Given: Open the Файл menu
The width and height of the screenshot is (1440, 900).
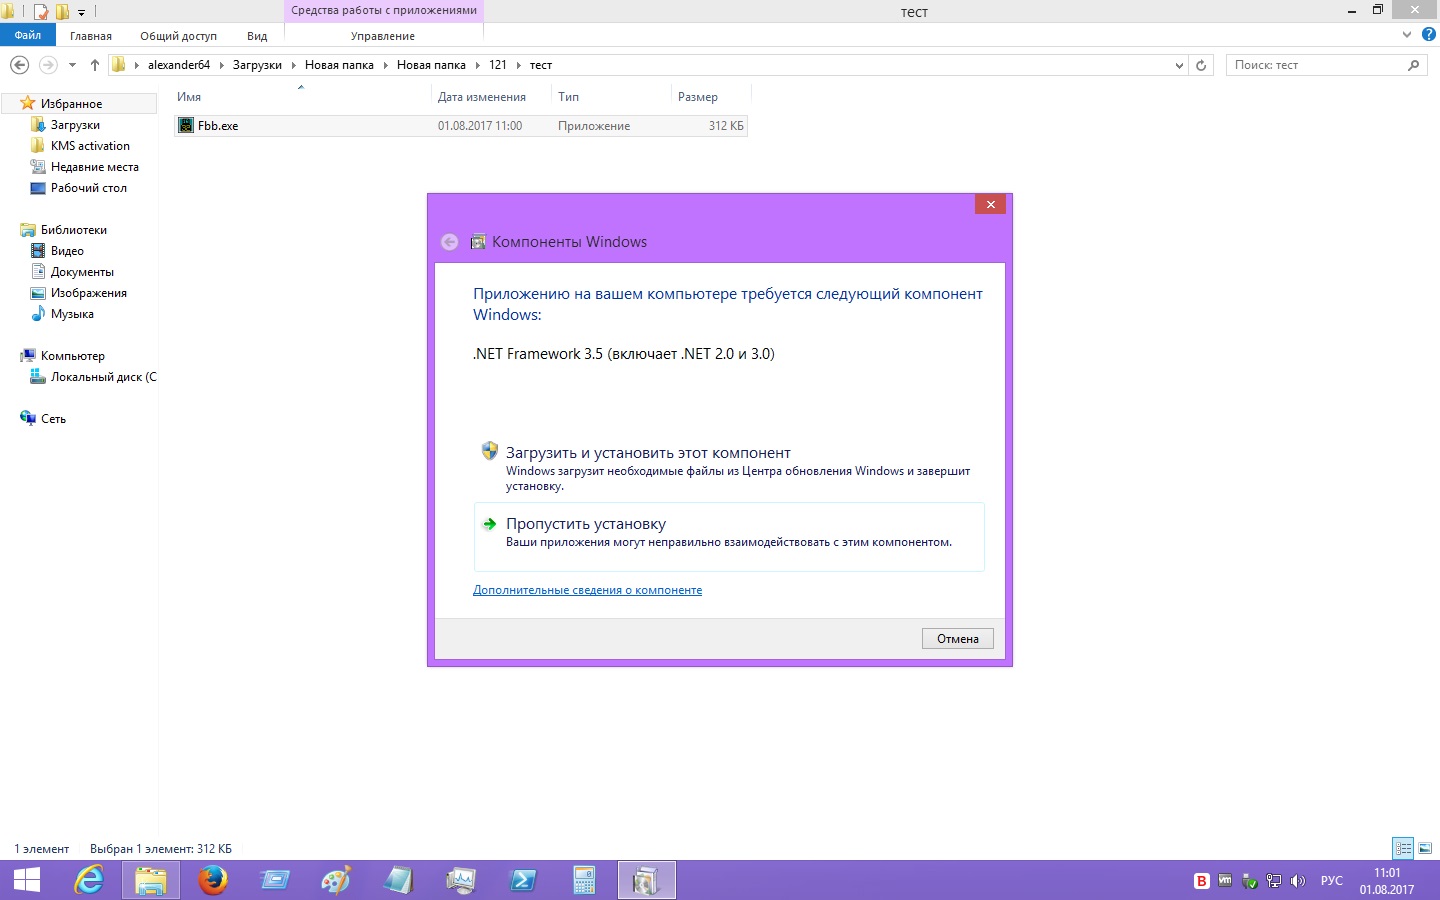Looking at the screenshot, I should pos(28,35).
